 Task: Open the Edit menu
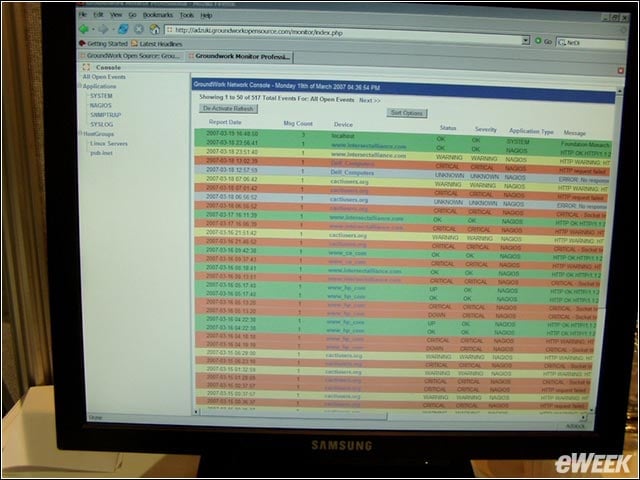98,14
